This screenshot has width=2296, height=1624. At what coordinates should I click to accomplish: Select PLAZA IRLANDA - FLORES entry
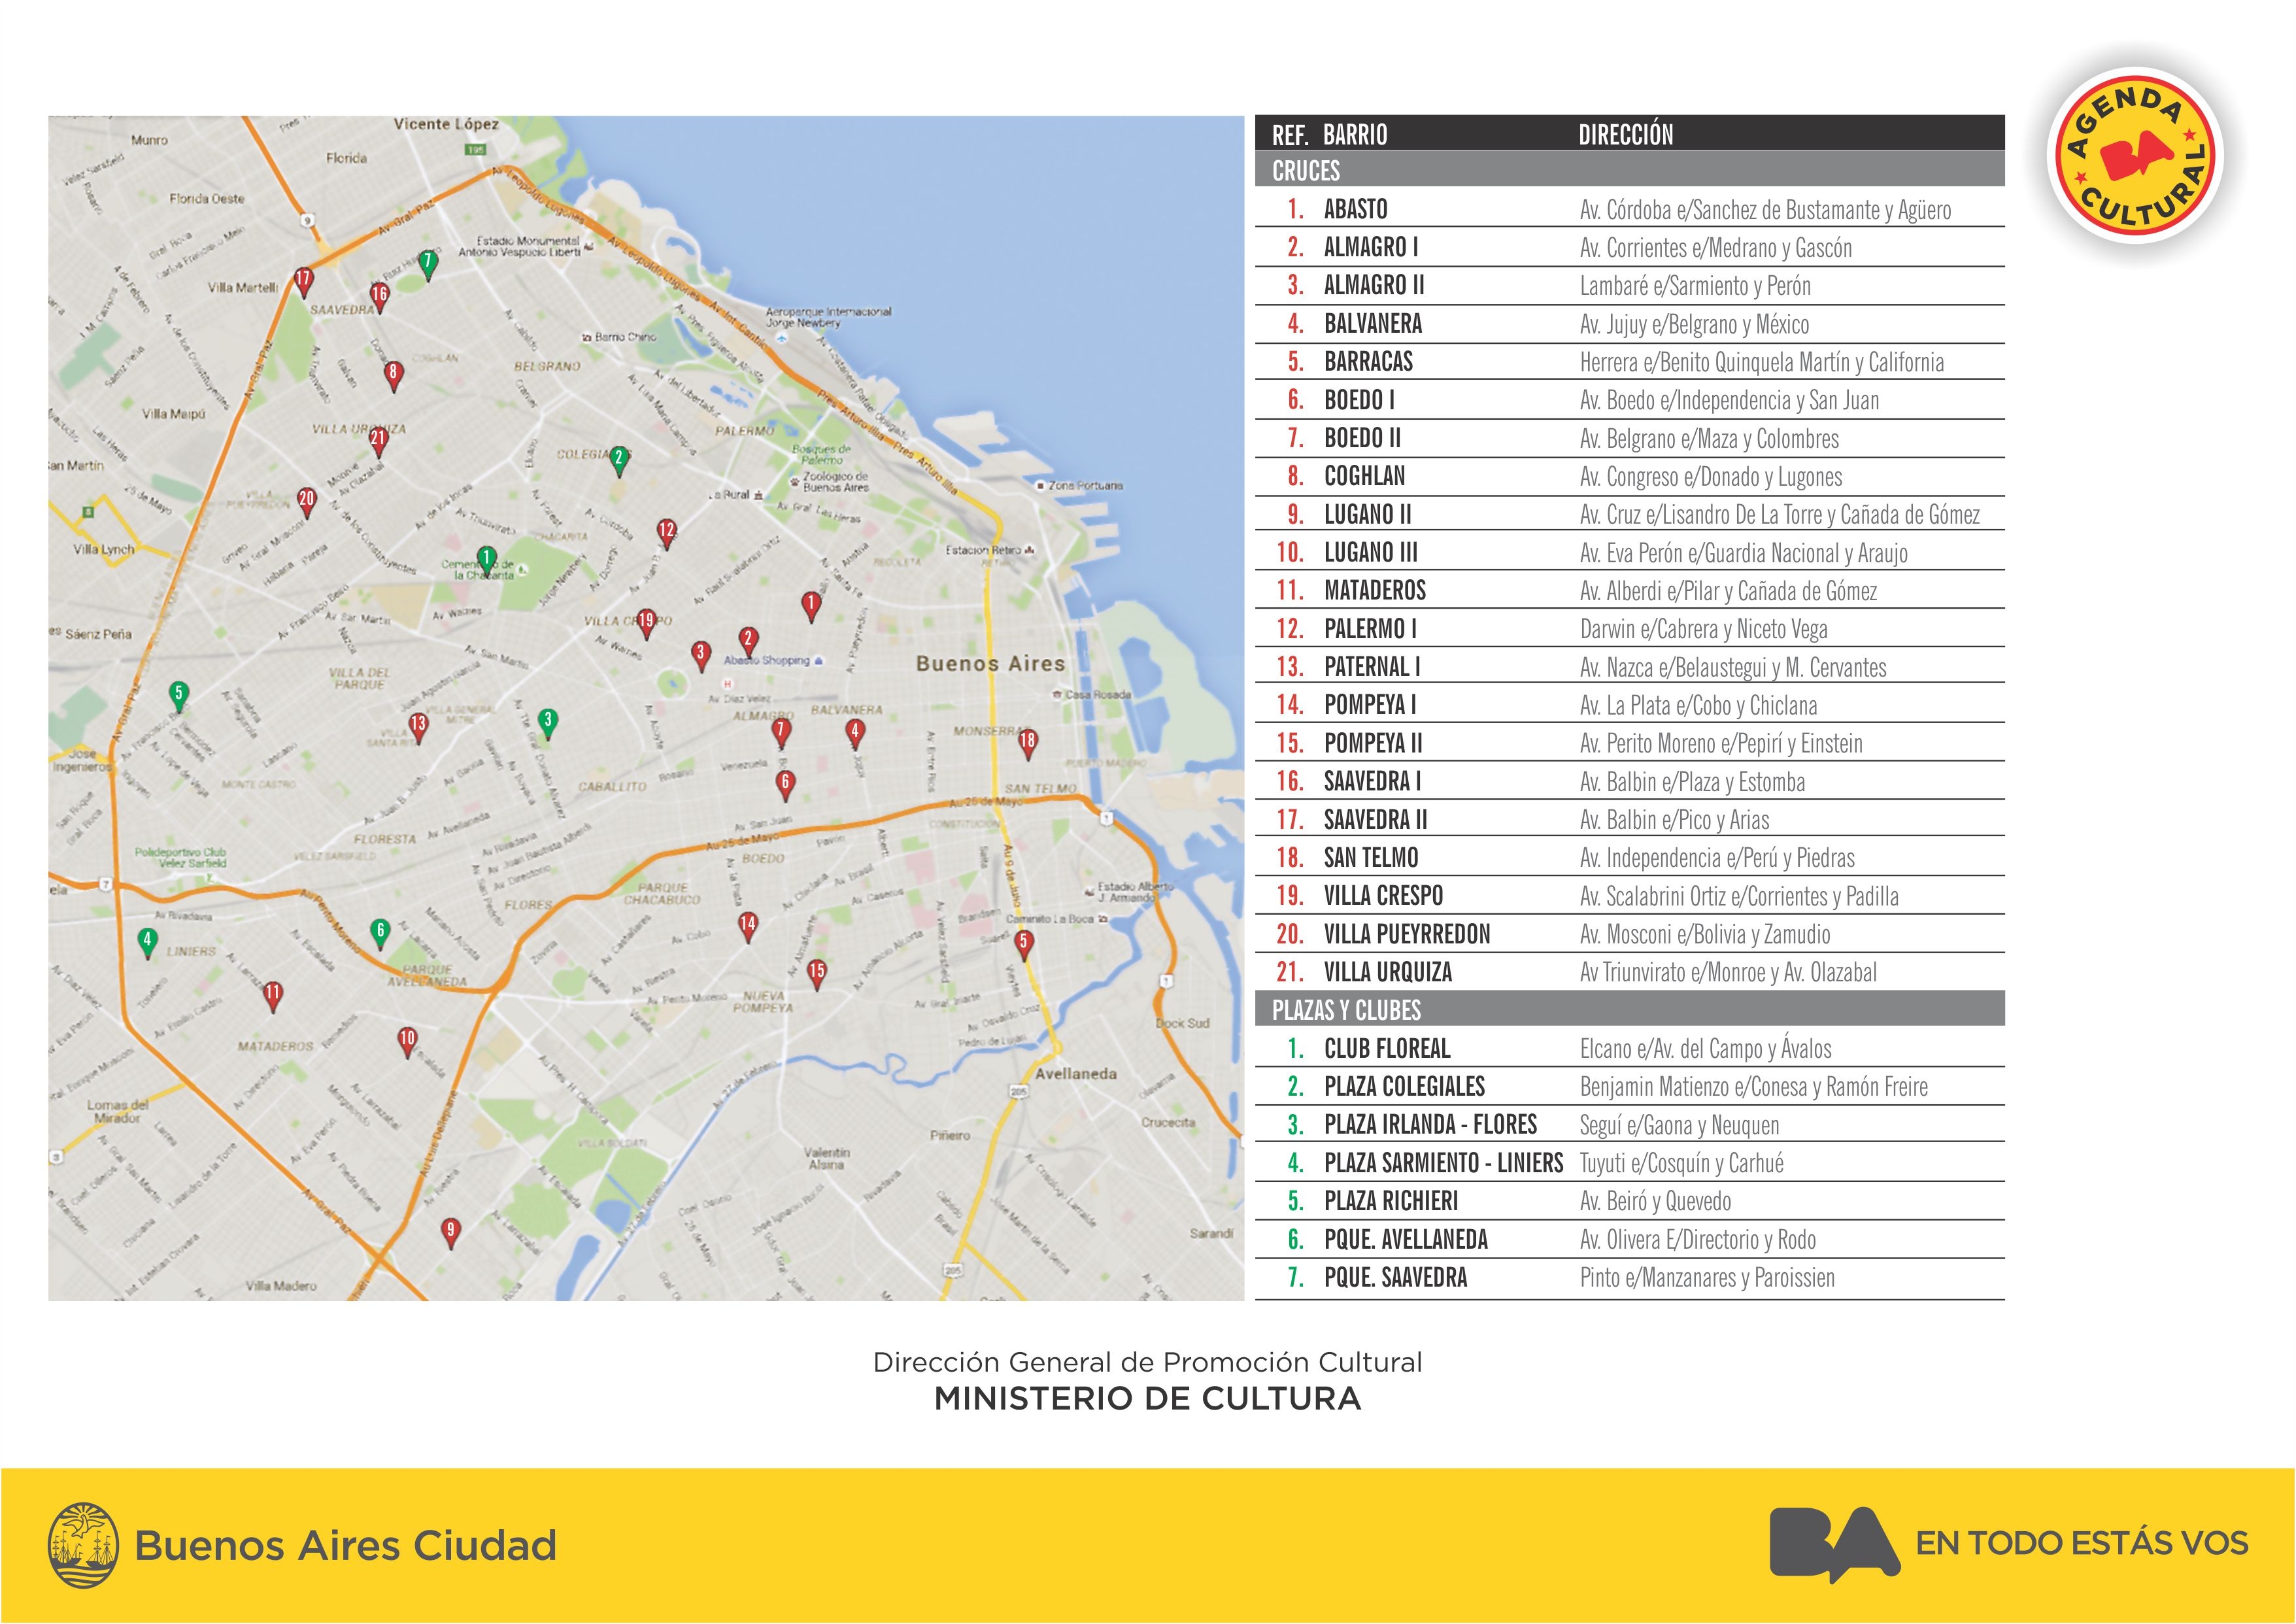(x=1630, y=1124)
